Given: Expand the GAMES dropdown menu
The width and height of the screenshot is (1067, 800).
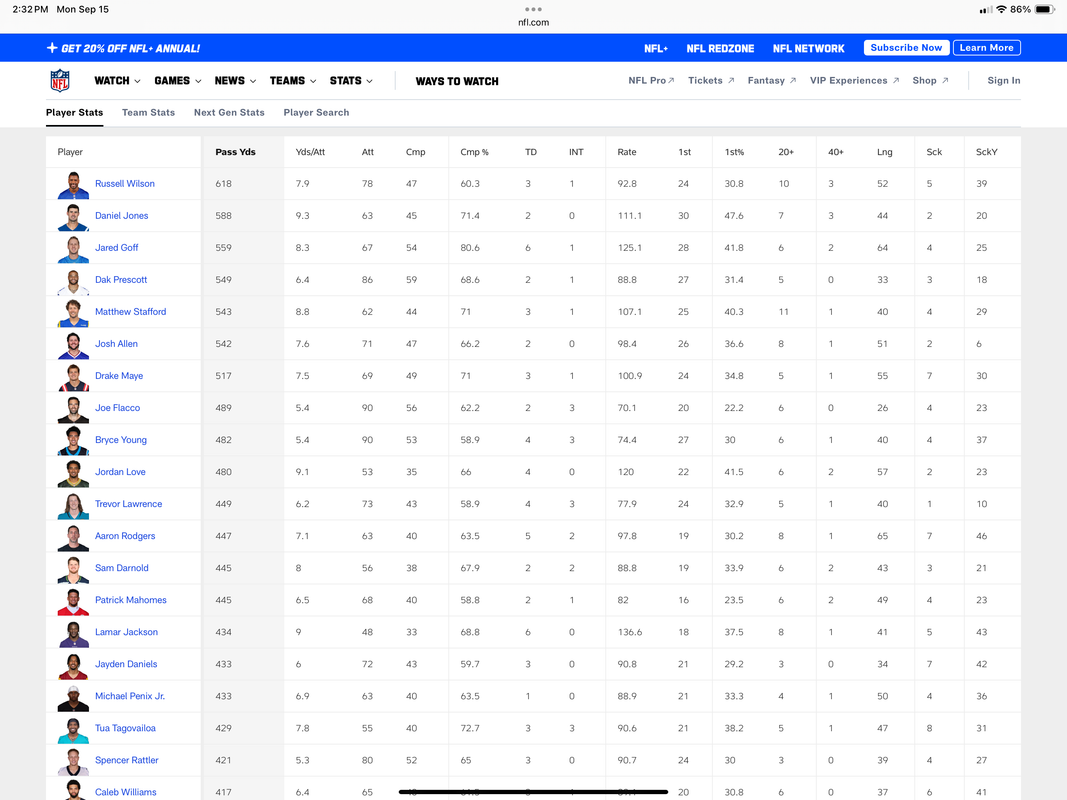Looking at the screenshot, I should (178, 80).
